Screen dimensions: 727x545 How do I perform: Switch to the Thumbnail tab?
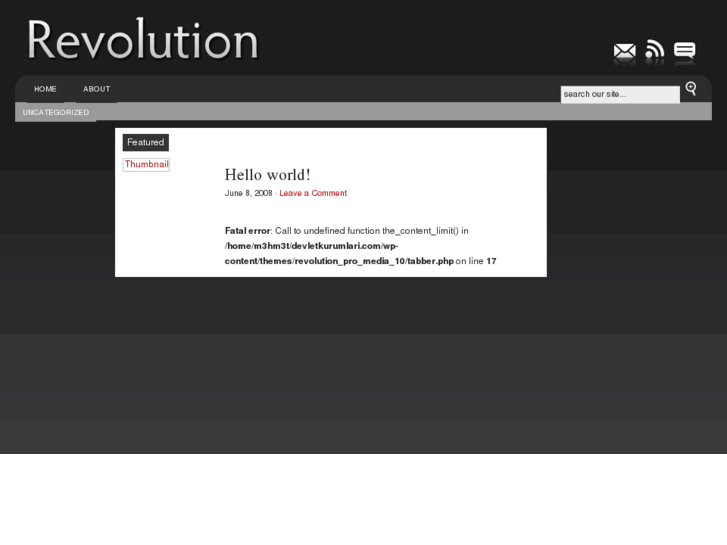click(146, 165)
